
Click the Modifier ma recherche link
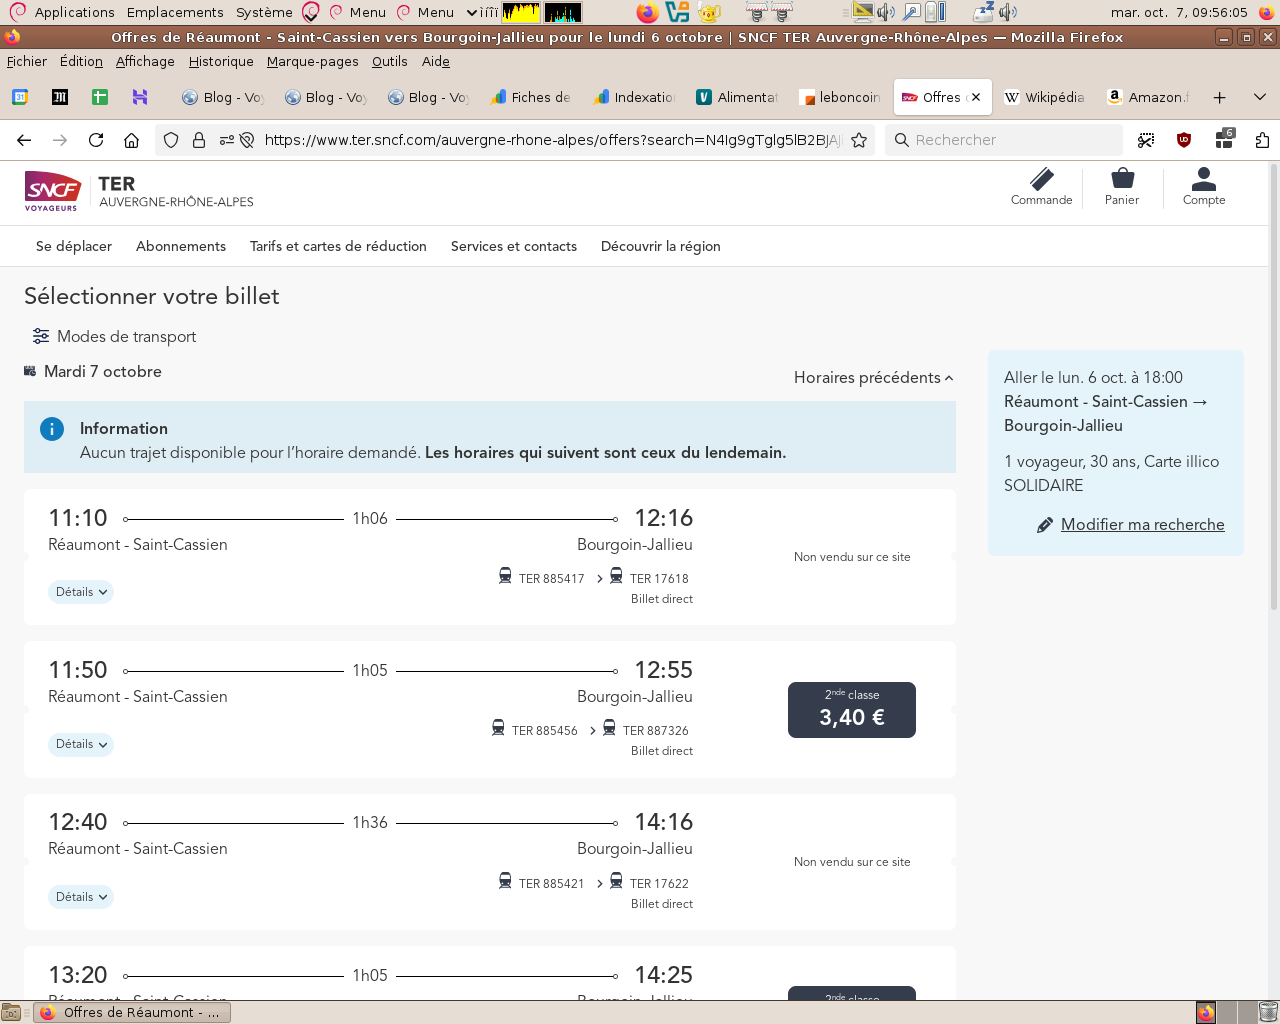point(1142,525)
